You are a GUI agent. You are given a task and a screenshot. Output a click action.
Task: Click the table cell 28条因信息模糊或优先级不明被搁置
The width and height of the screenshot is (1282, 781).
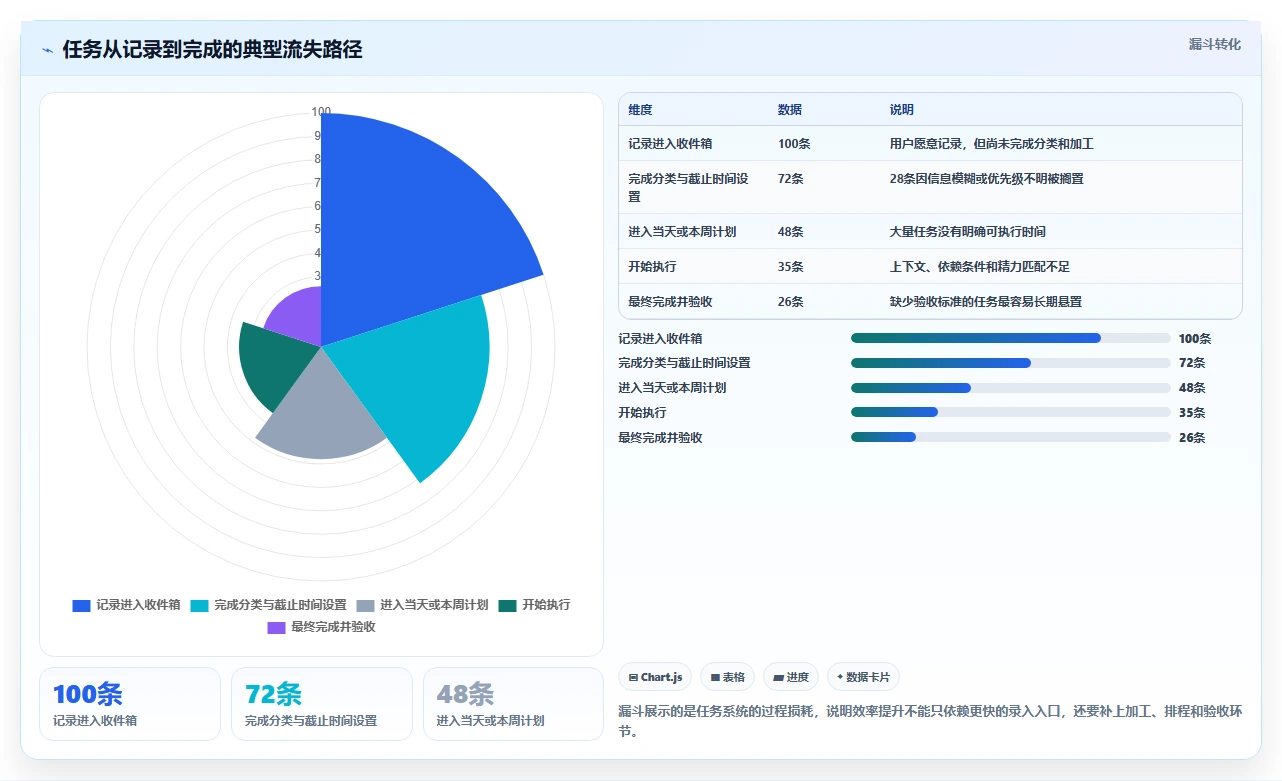[987, 179]
